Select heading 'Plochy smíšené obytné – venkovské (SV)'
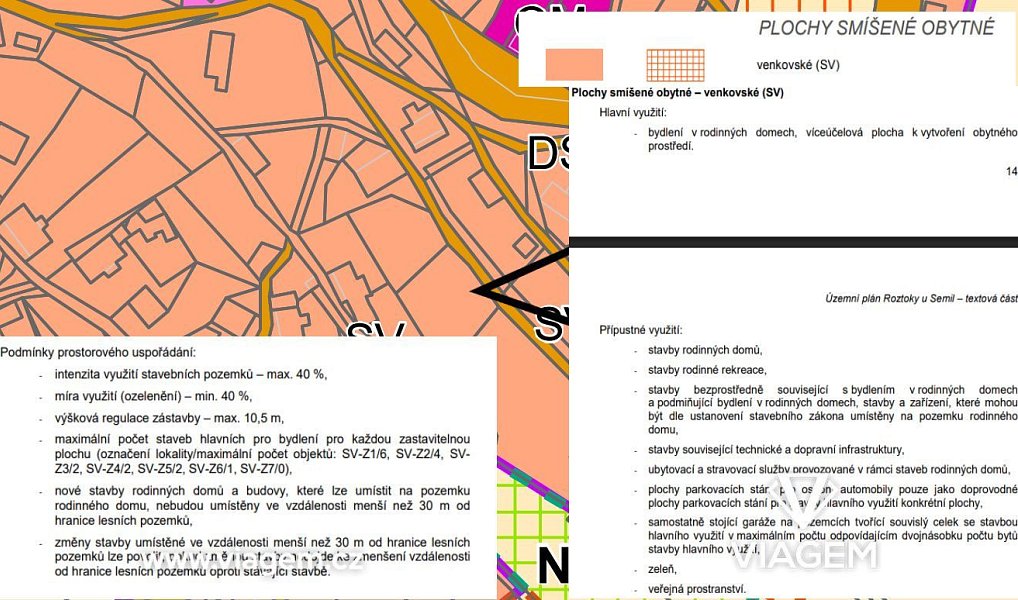 (x=677, y=93)
